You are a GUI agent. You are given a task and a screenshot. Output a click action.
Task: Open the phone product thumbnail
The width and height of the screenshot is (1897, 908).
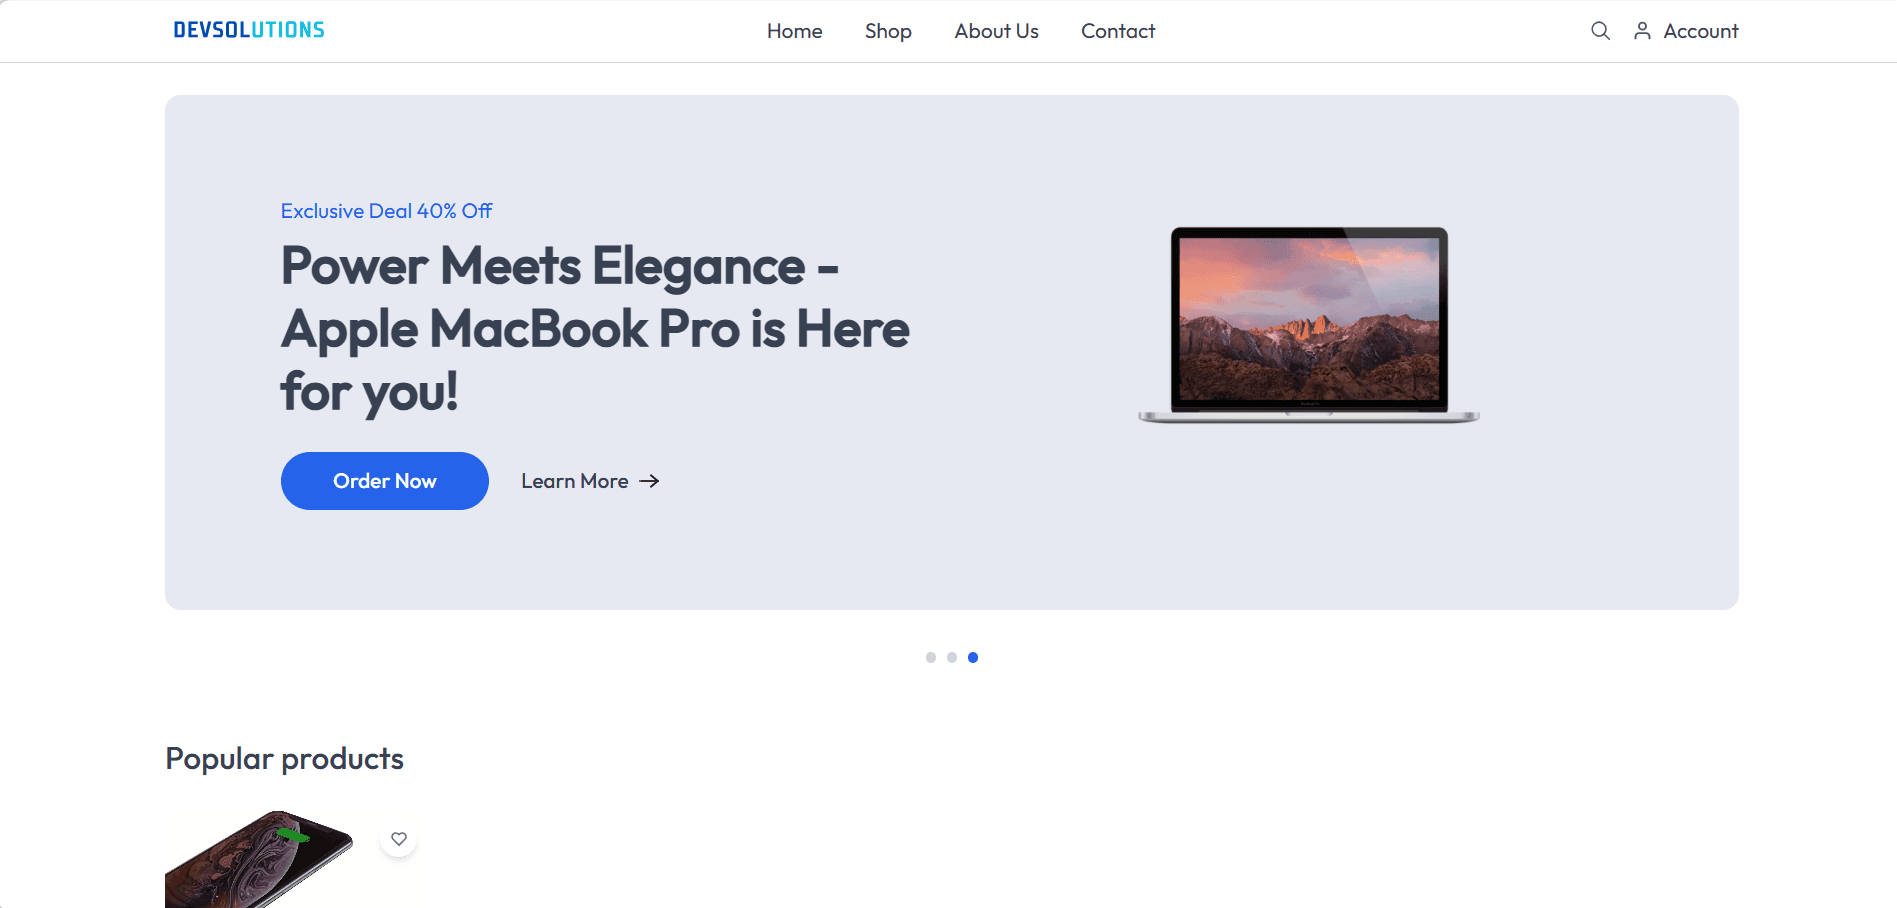click(x=259, y=860)
